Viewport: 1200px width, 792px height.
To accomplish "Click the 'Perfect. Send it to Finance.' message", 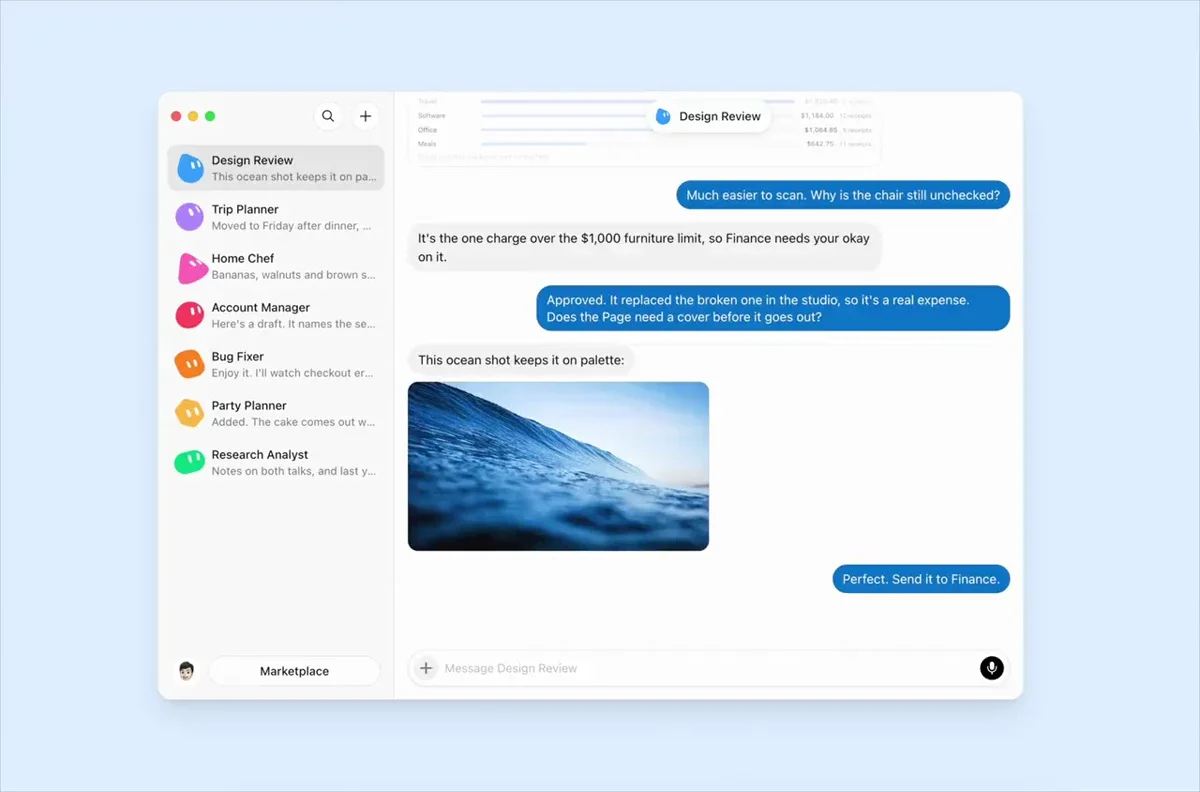I will click(x=921, y=579).
